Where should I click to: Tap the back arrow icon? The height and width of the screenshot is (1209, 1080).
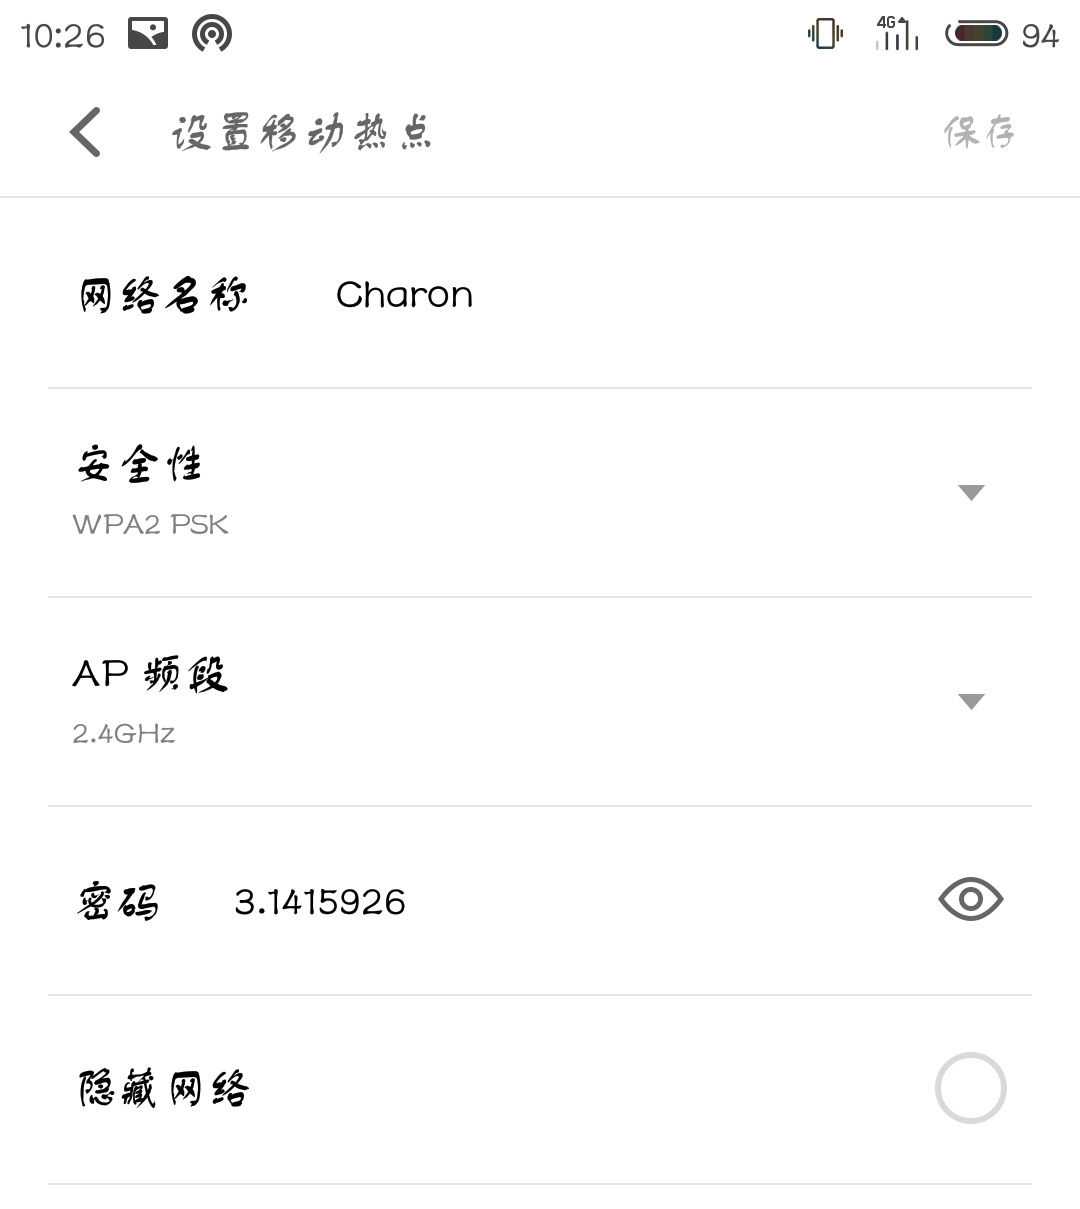[x=86, y=132]
